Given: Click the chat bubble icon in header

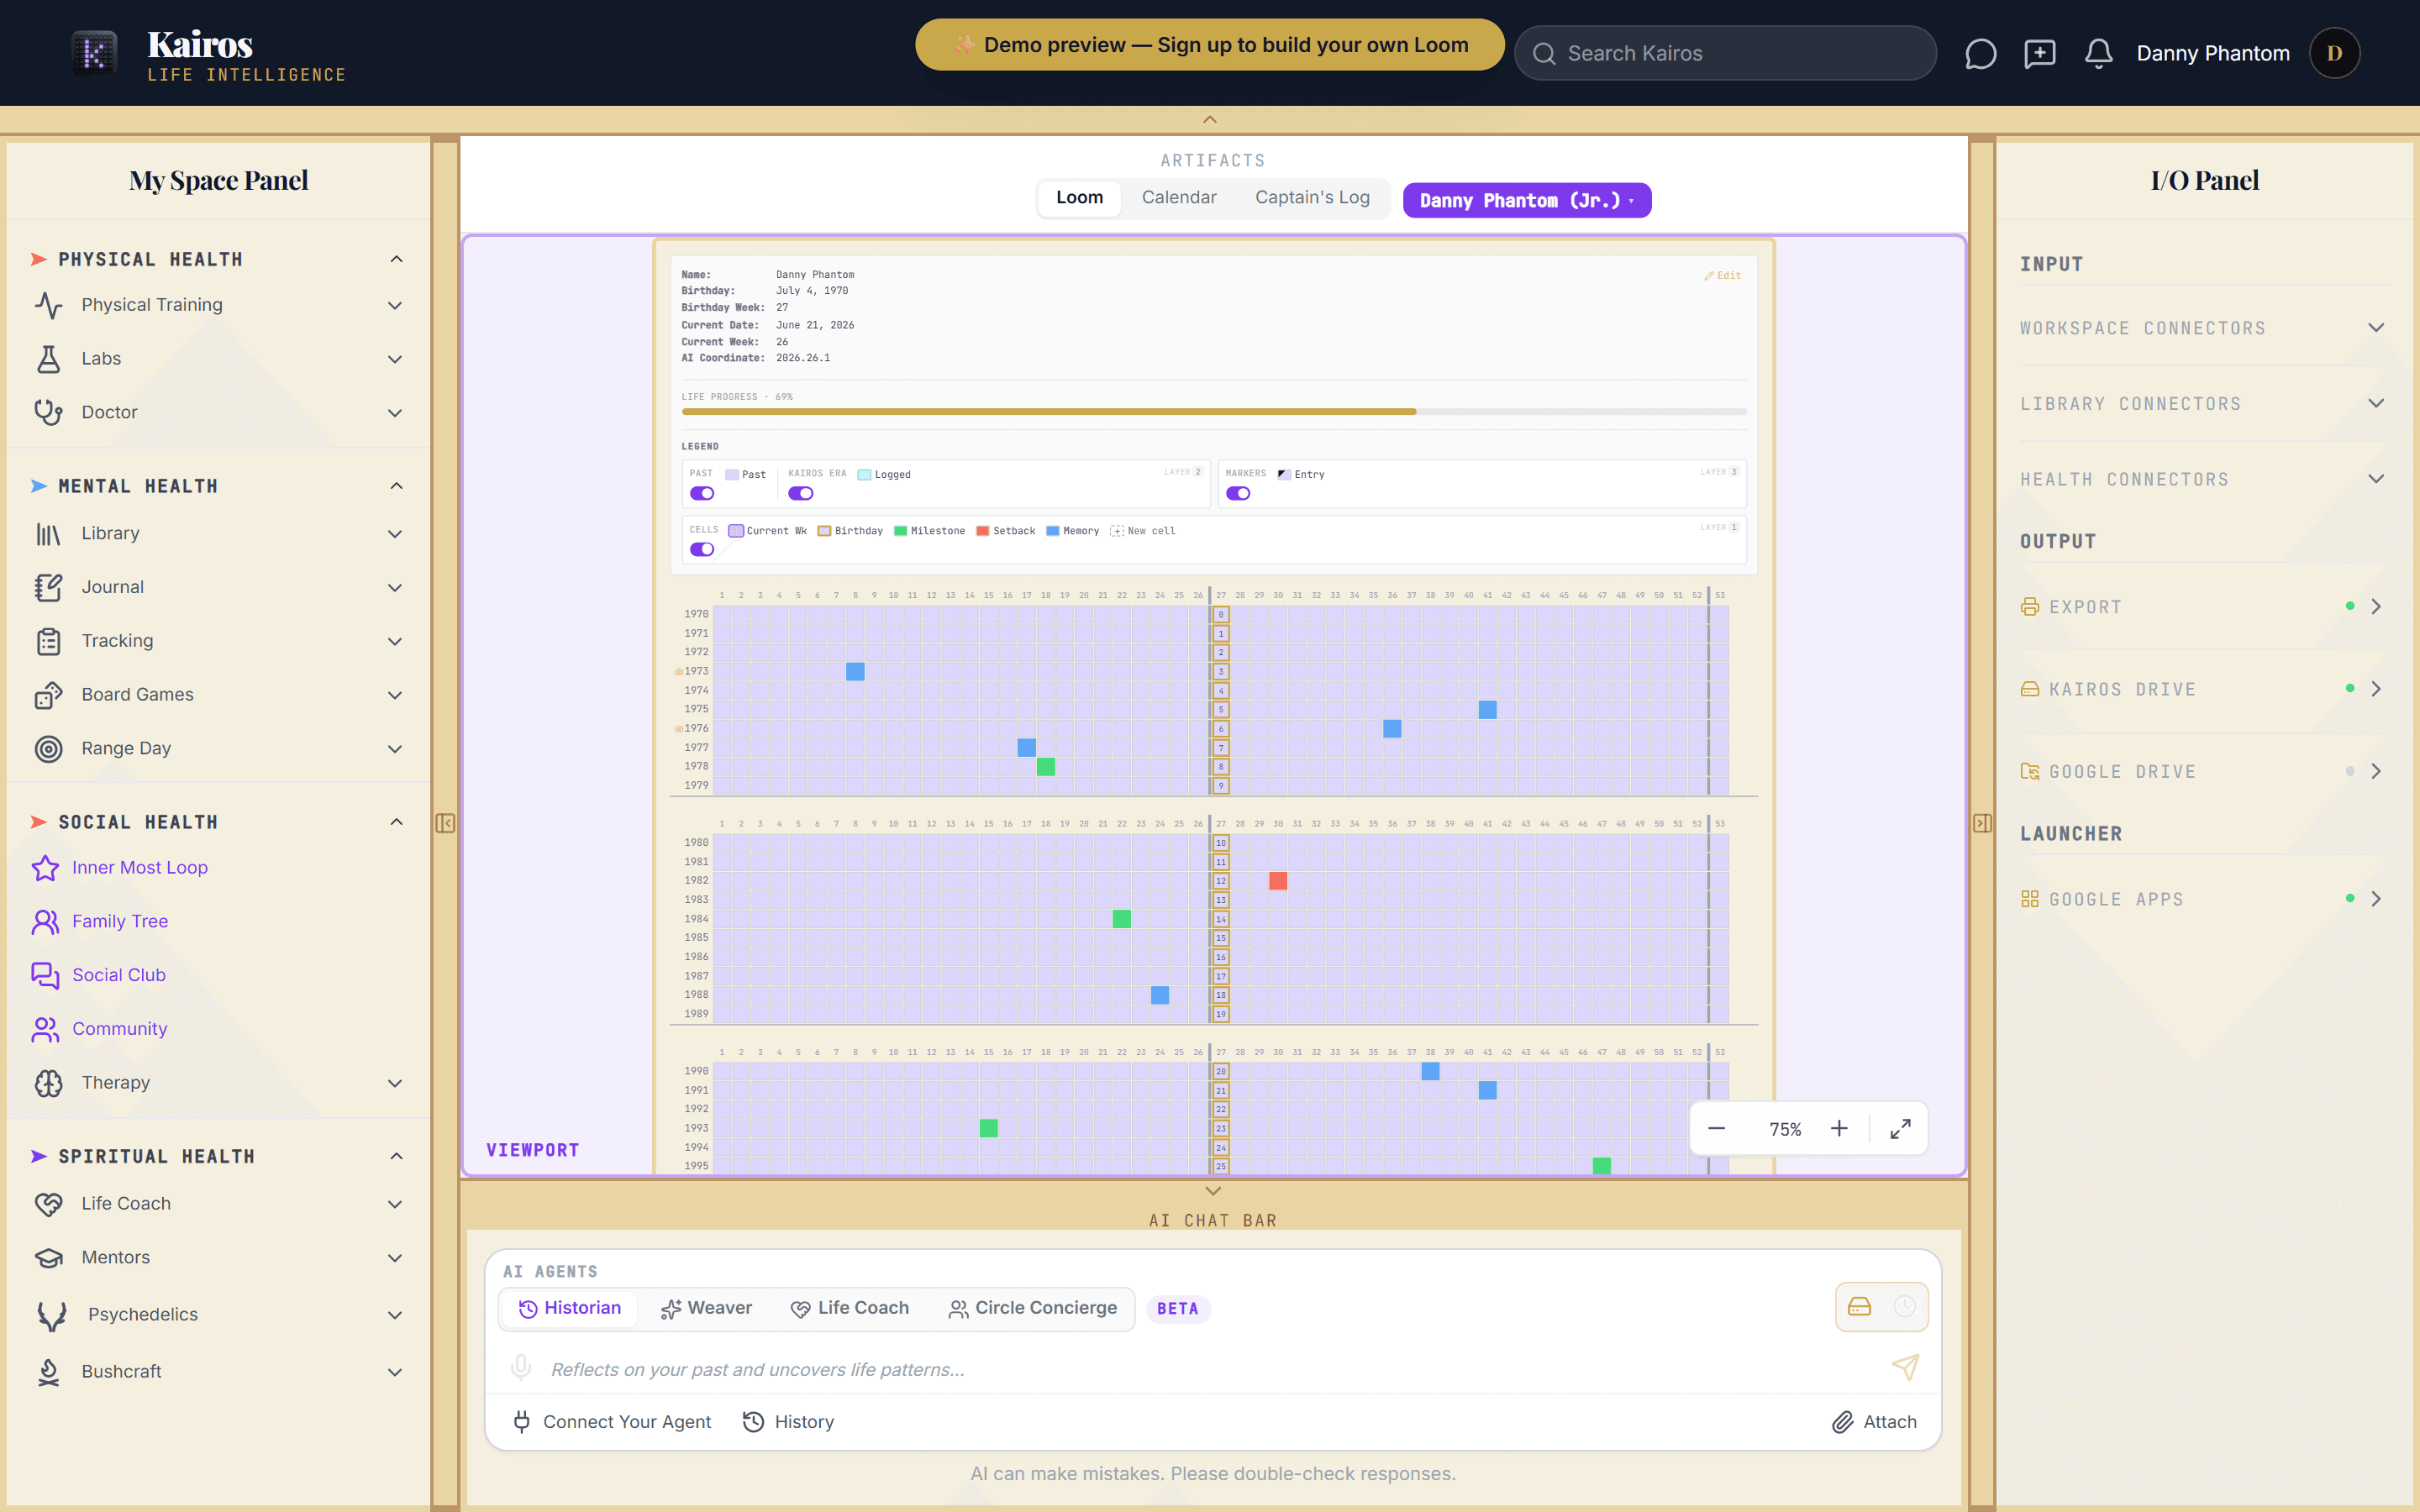Looking at the screenshot, I should [x=1980, y=53].
